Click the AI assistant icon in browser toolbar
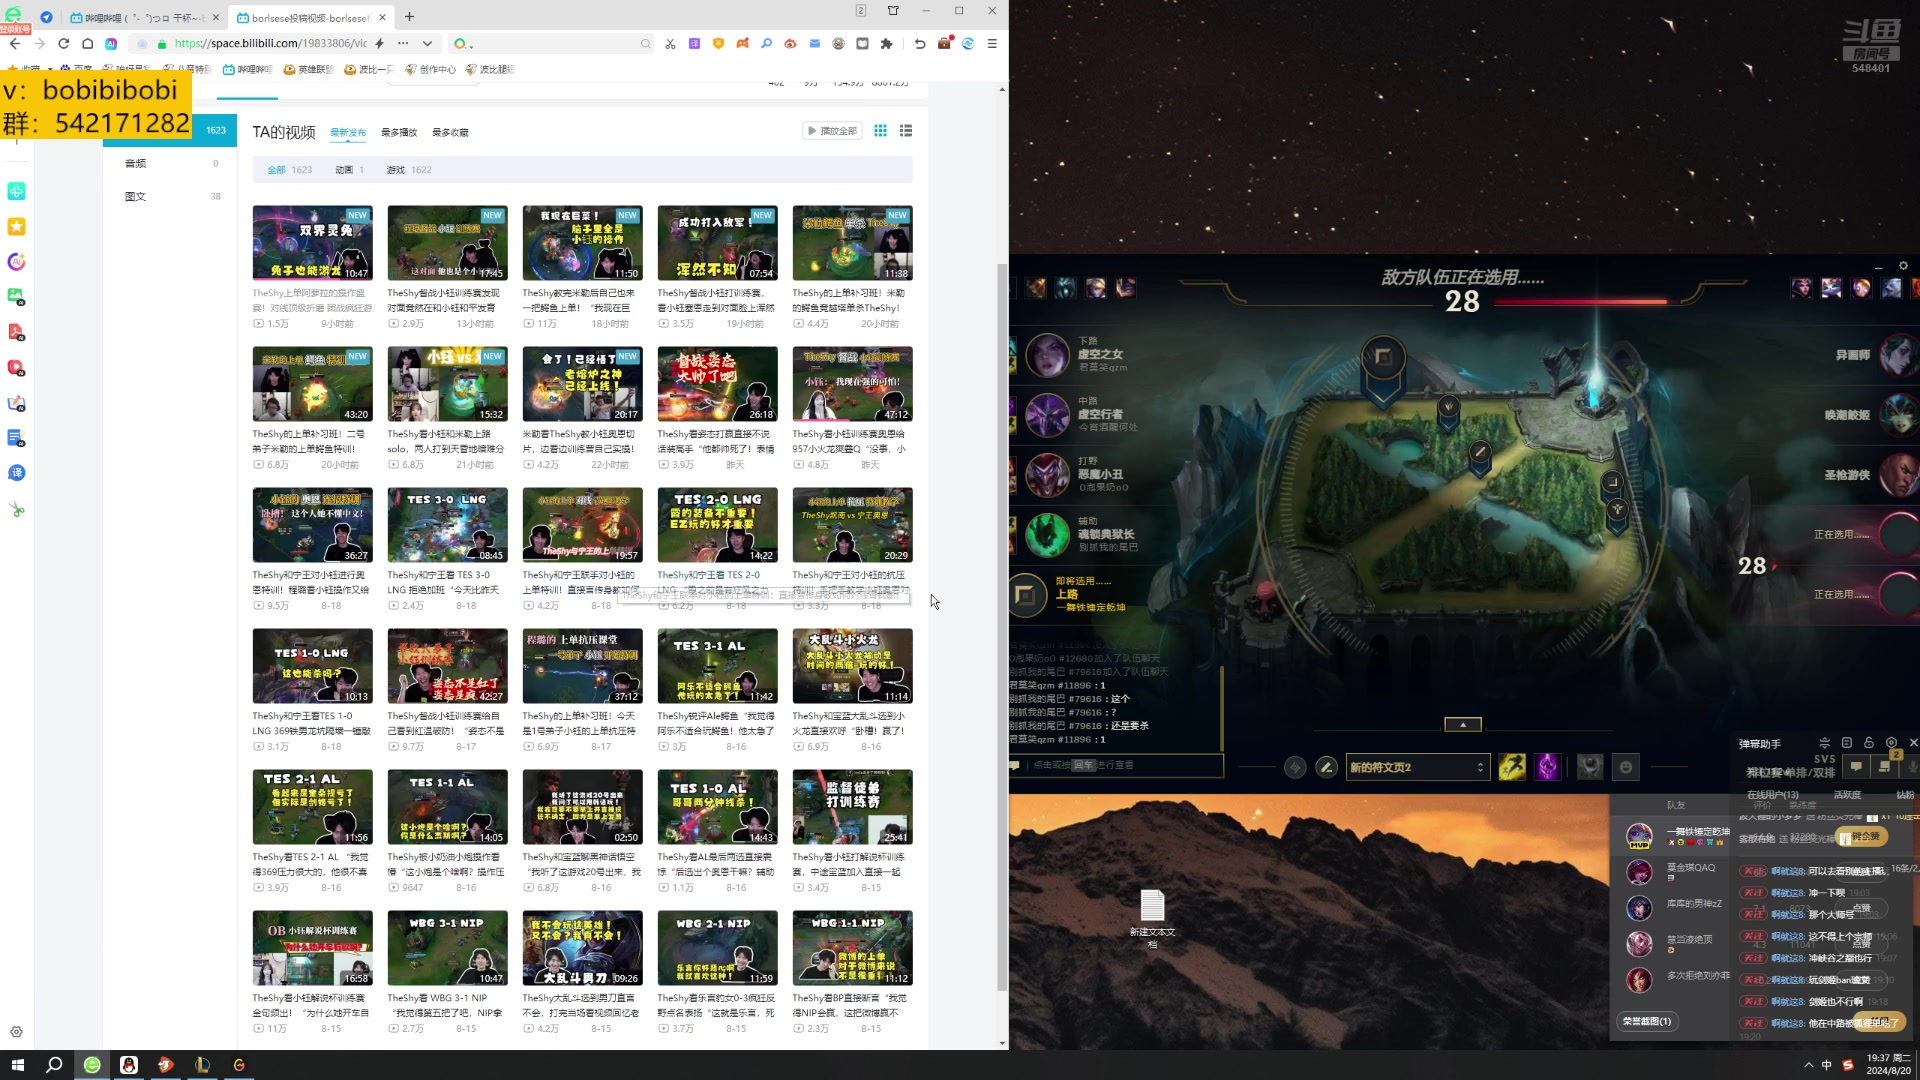The width and height of the screenshot is (1920, 1080). click(111, 44)
